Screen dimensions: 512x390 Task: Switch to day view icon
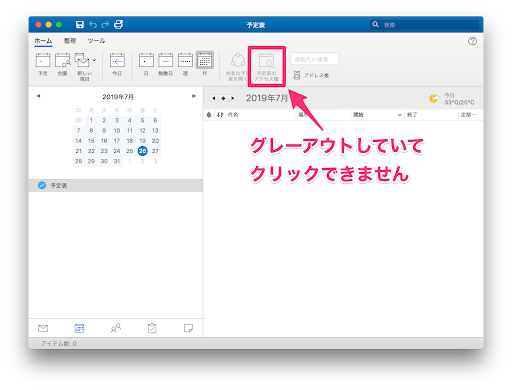[x=146, y=64]
